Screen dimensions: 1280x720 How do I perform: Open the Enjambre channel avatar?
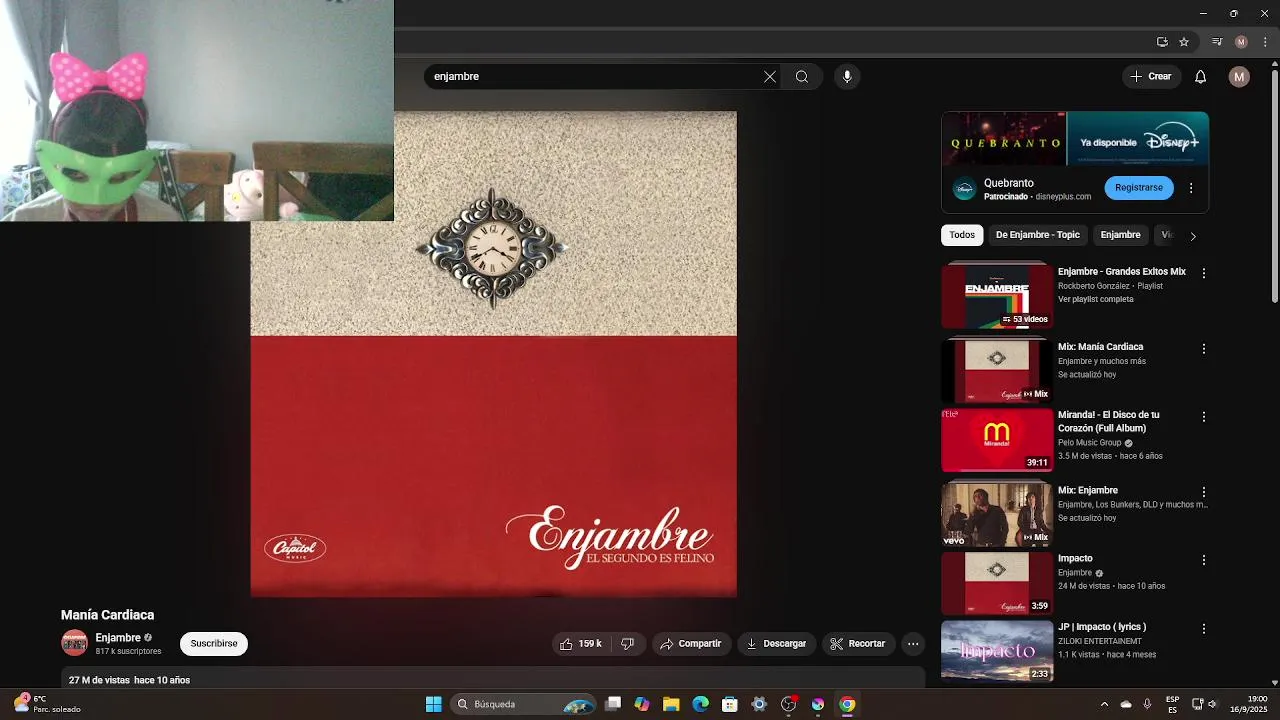pos(75,643)
